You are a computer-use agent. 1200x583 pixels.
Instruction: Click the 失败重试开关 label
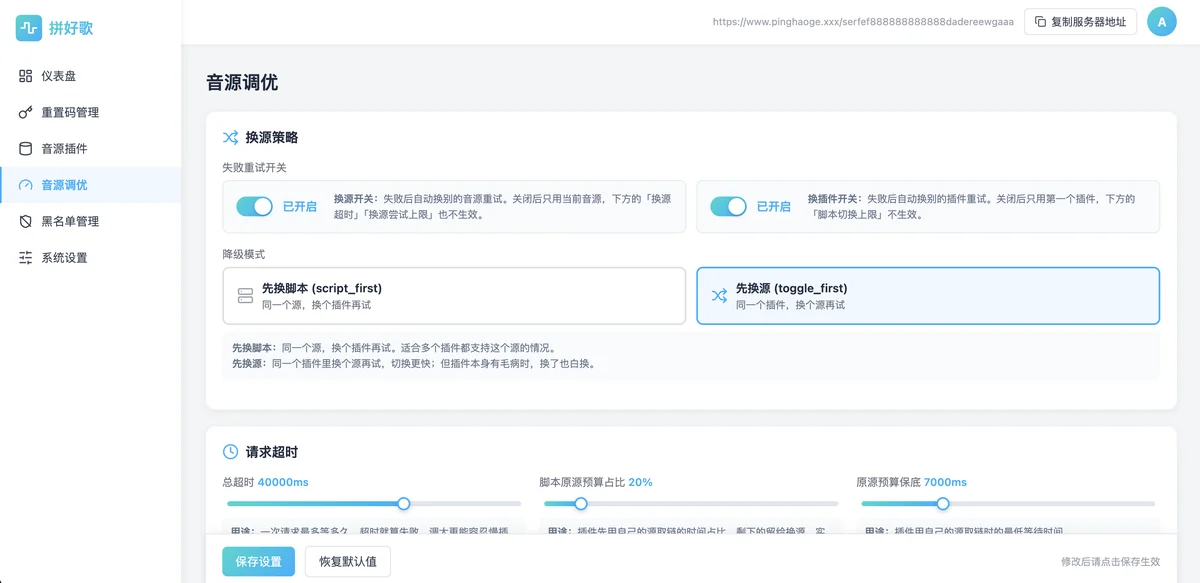(254, 167)
